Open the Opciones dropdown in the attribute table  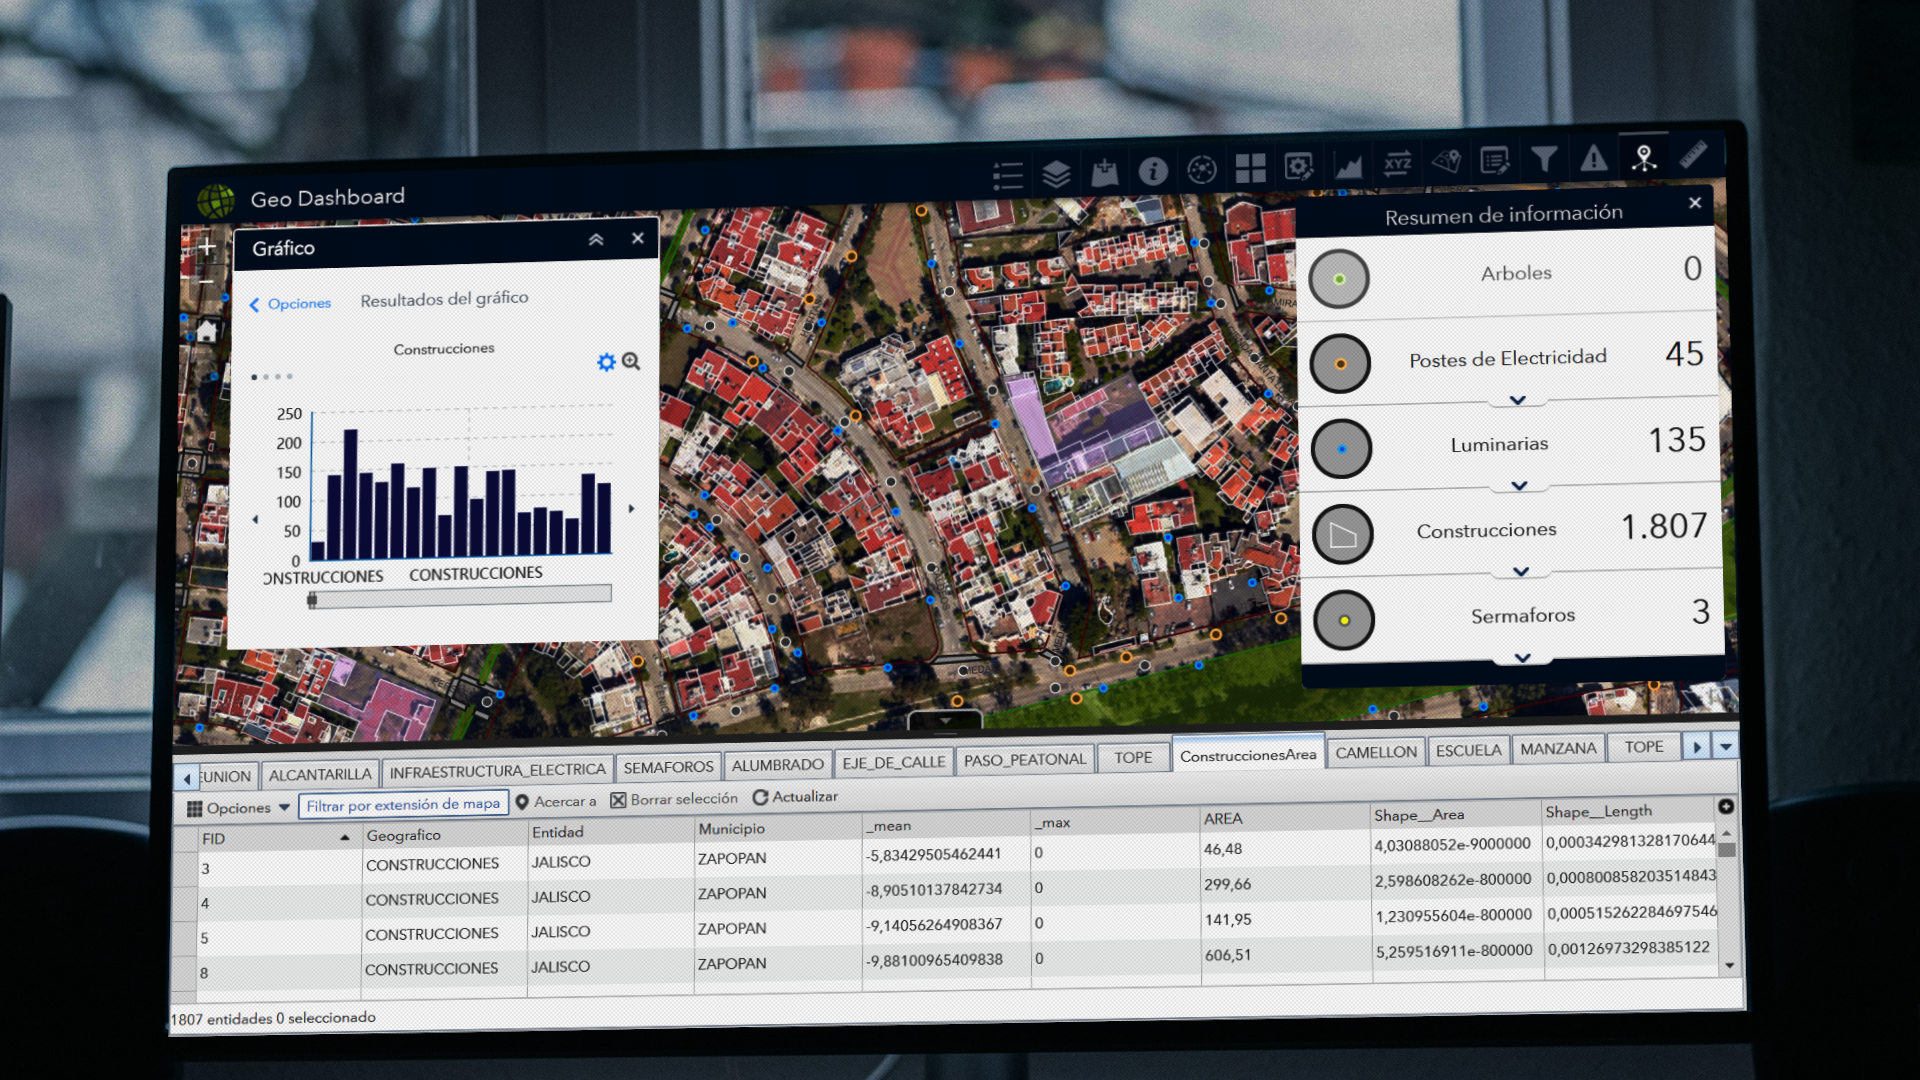click(238, 808)
